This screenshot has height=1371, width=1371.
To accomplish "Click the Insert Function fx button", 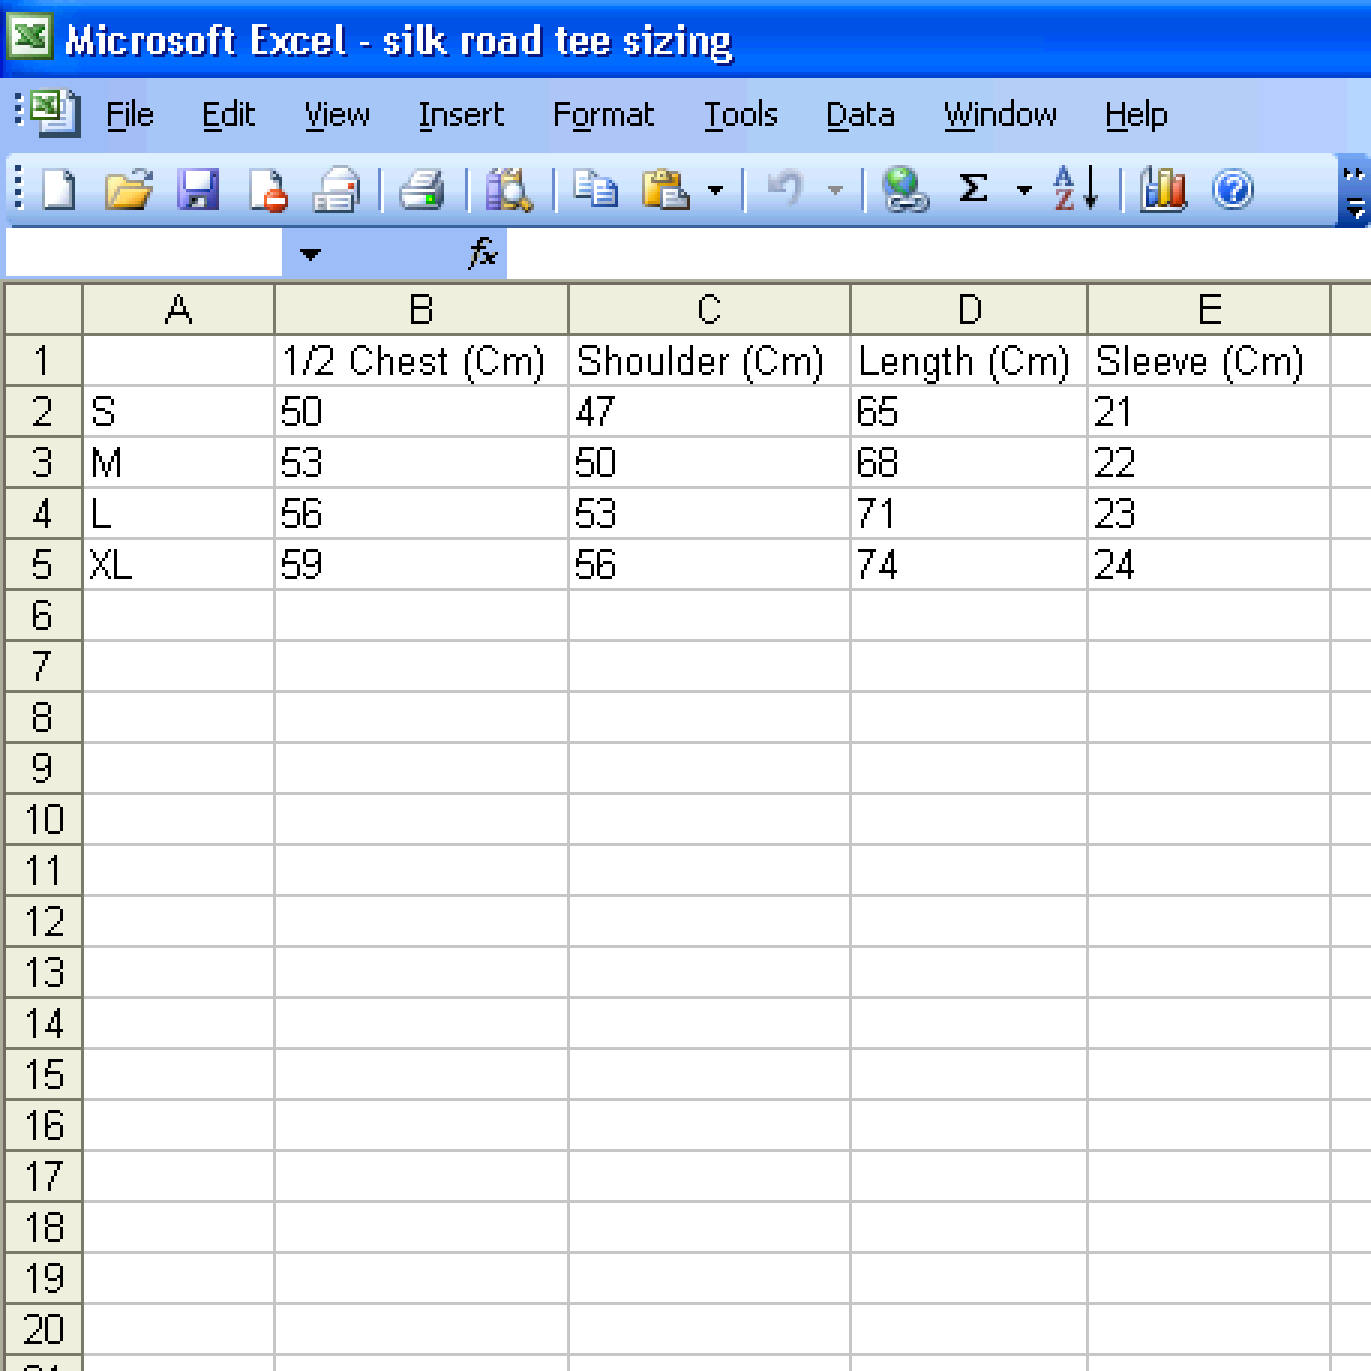I will click(482, 254).
